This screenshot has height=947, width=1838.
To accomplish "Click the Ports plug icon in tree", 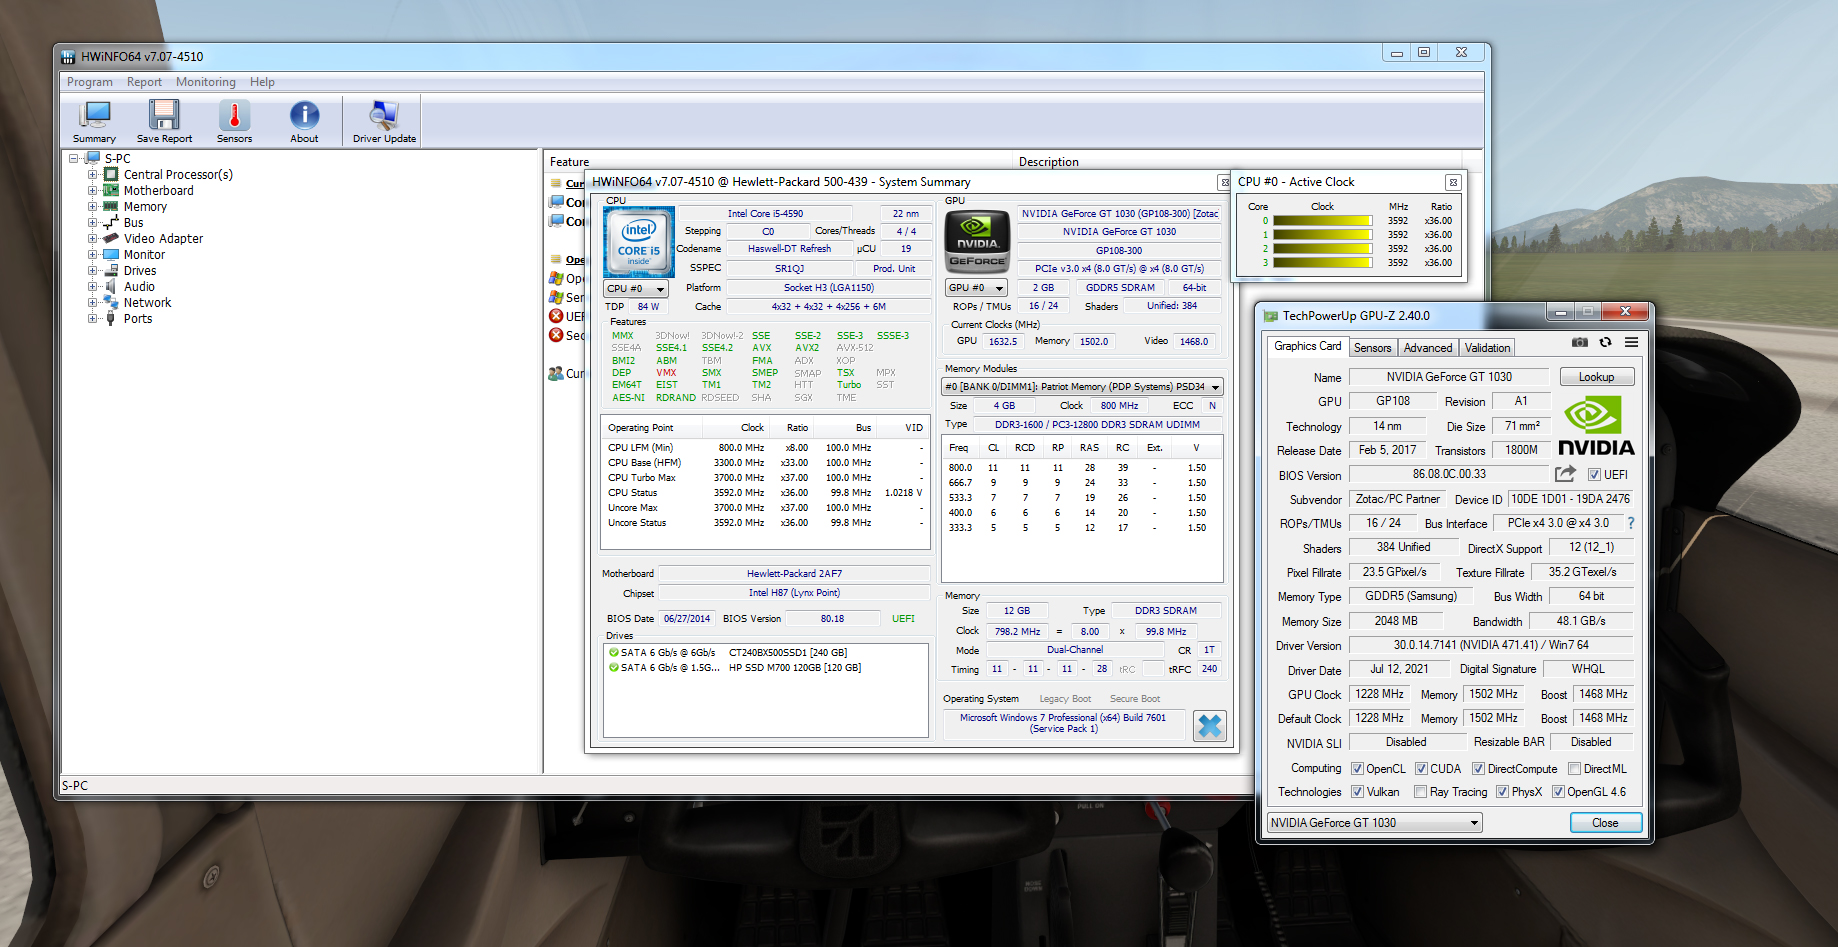I will point(111,318).
